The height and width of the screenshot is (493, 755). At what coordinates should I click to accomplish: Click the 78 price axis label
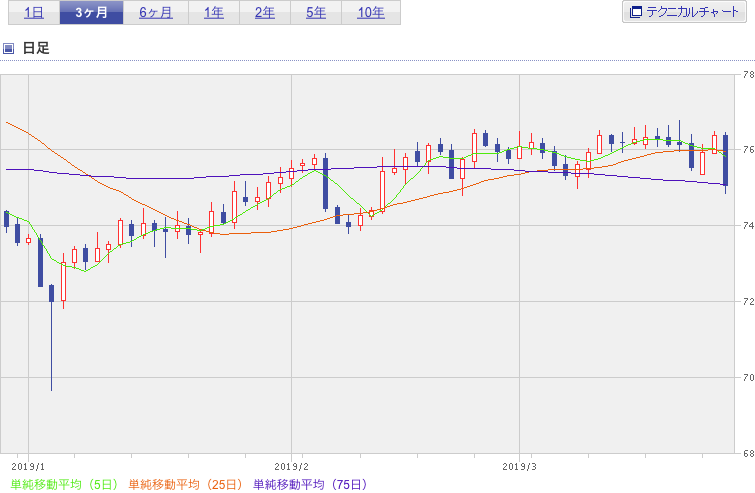(x=748, y=75)
